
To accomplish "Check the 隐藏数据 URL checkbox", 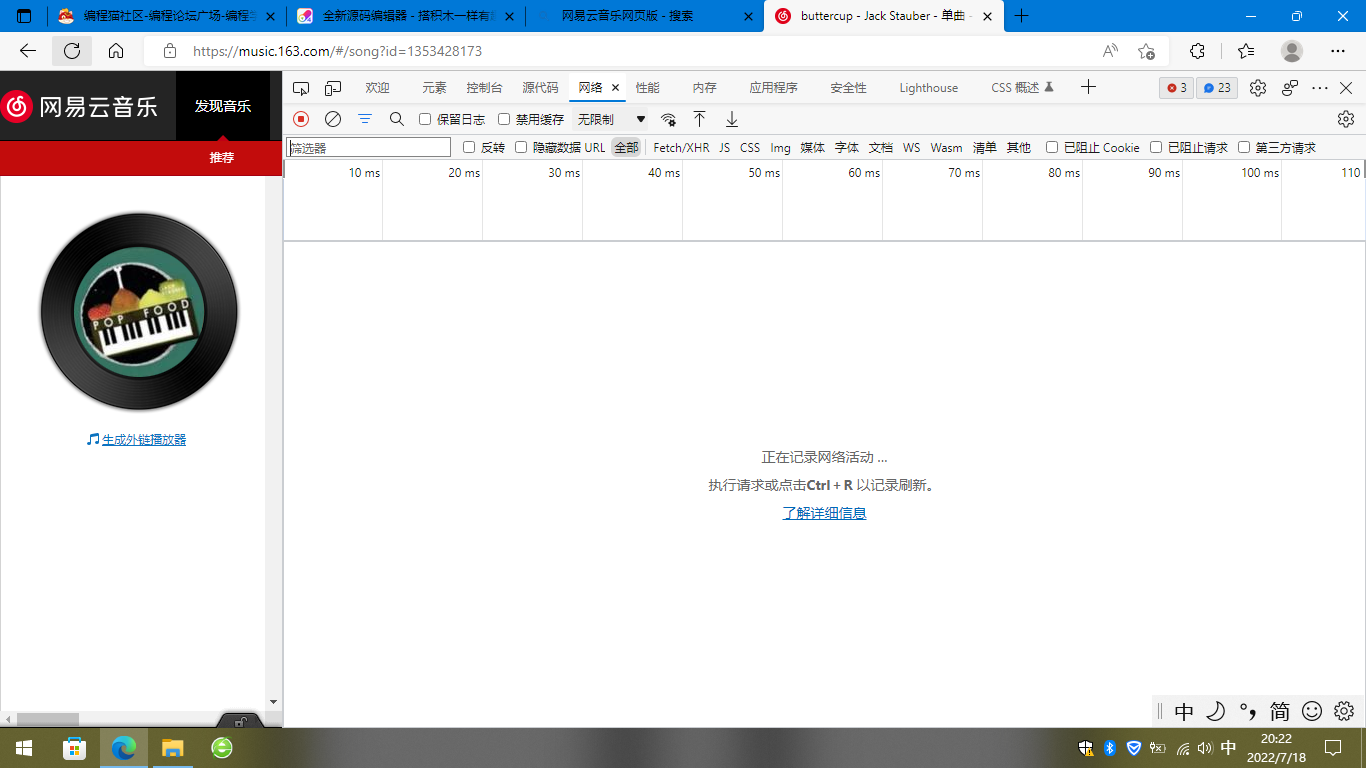I will [521, 147].
